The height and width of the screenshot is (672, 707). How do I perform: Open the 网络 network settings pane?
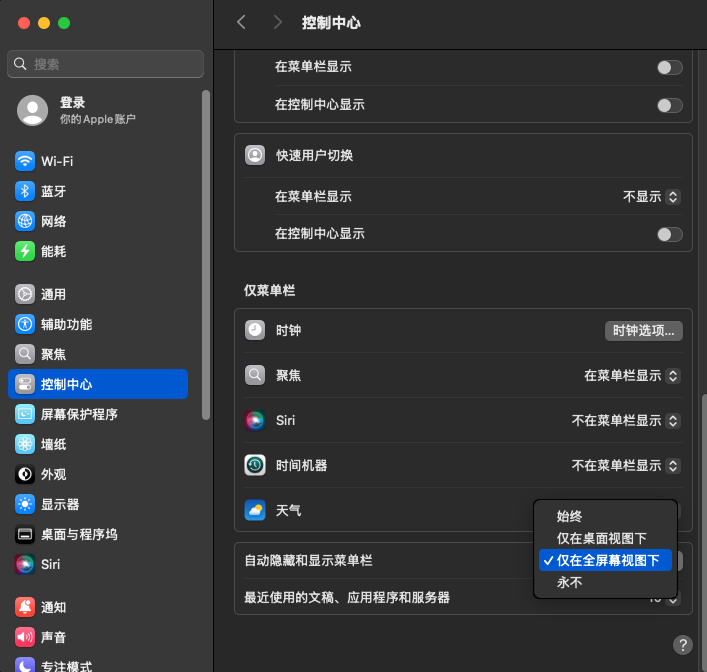[x=53, y=221]
